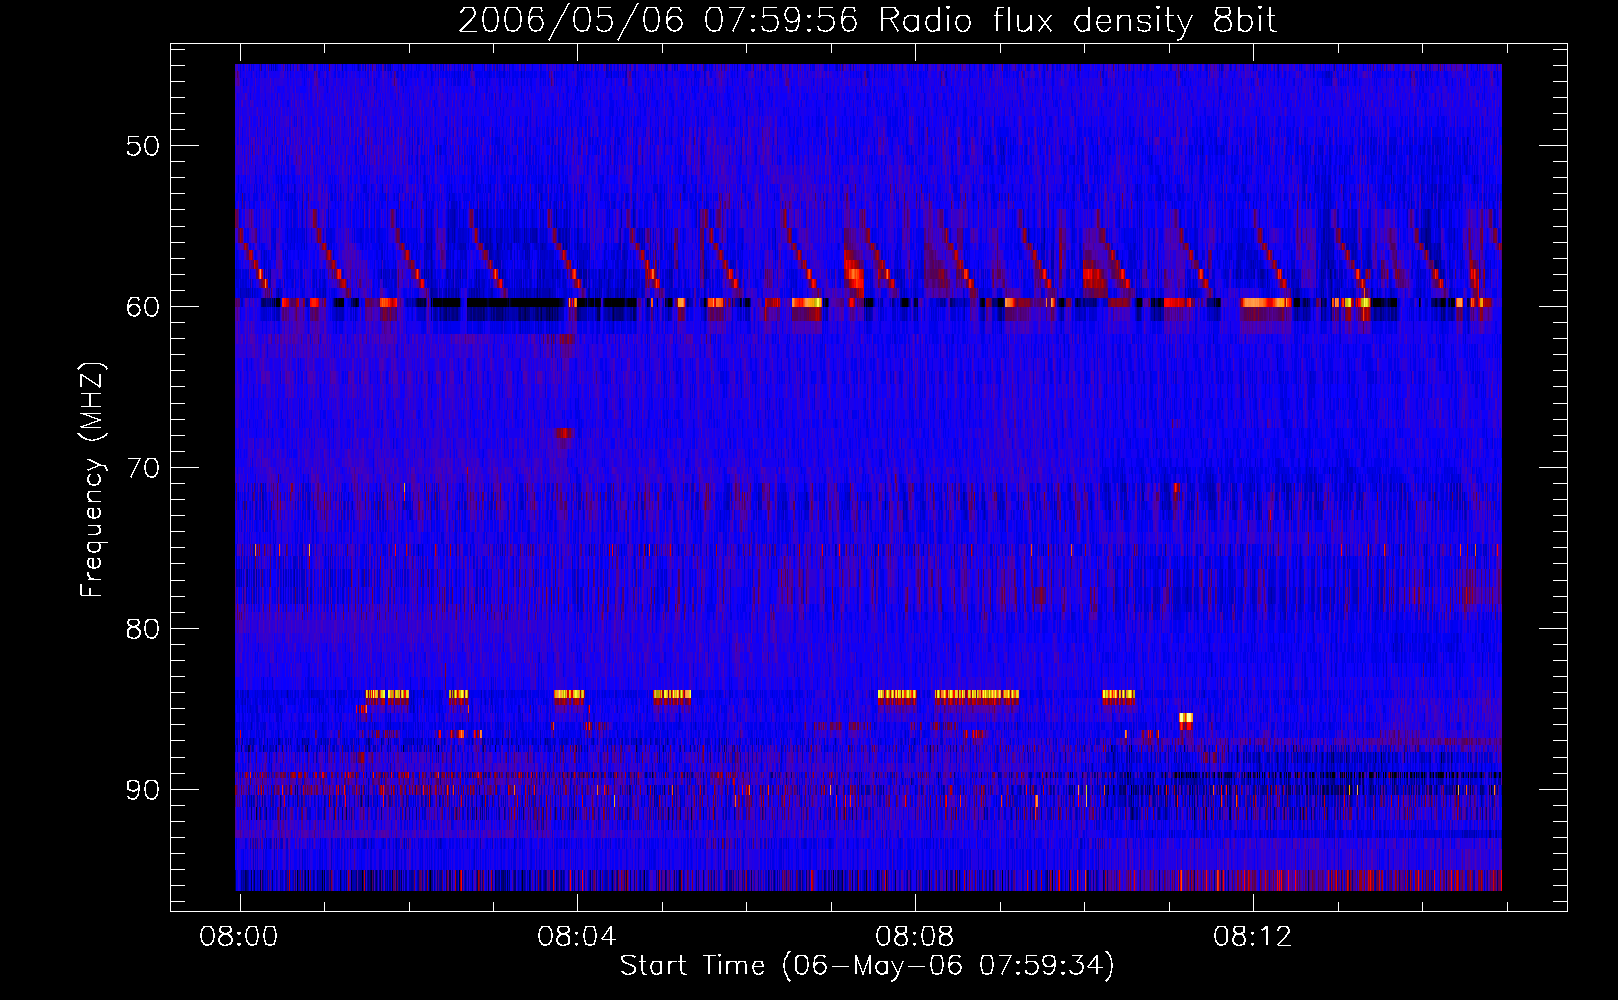1618x1000 pixels.
Task: Click the plot title "2006/05/06 07:59:56 Radio flux density 8bit"
Action: click(x=867, y=21)
